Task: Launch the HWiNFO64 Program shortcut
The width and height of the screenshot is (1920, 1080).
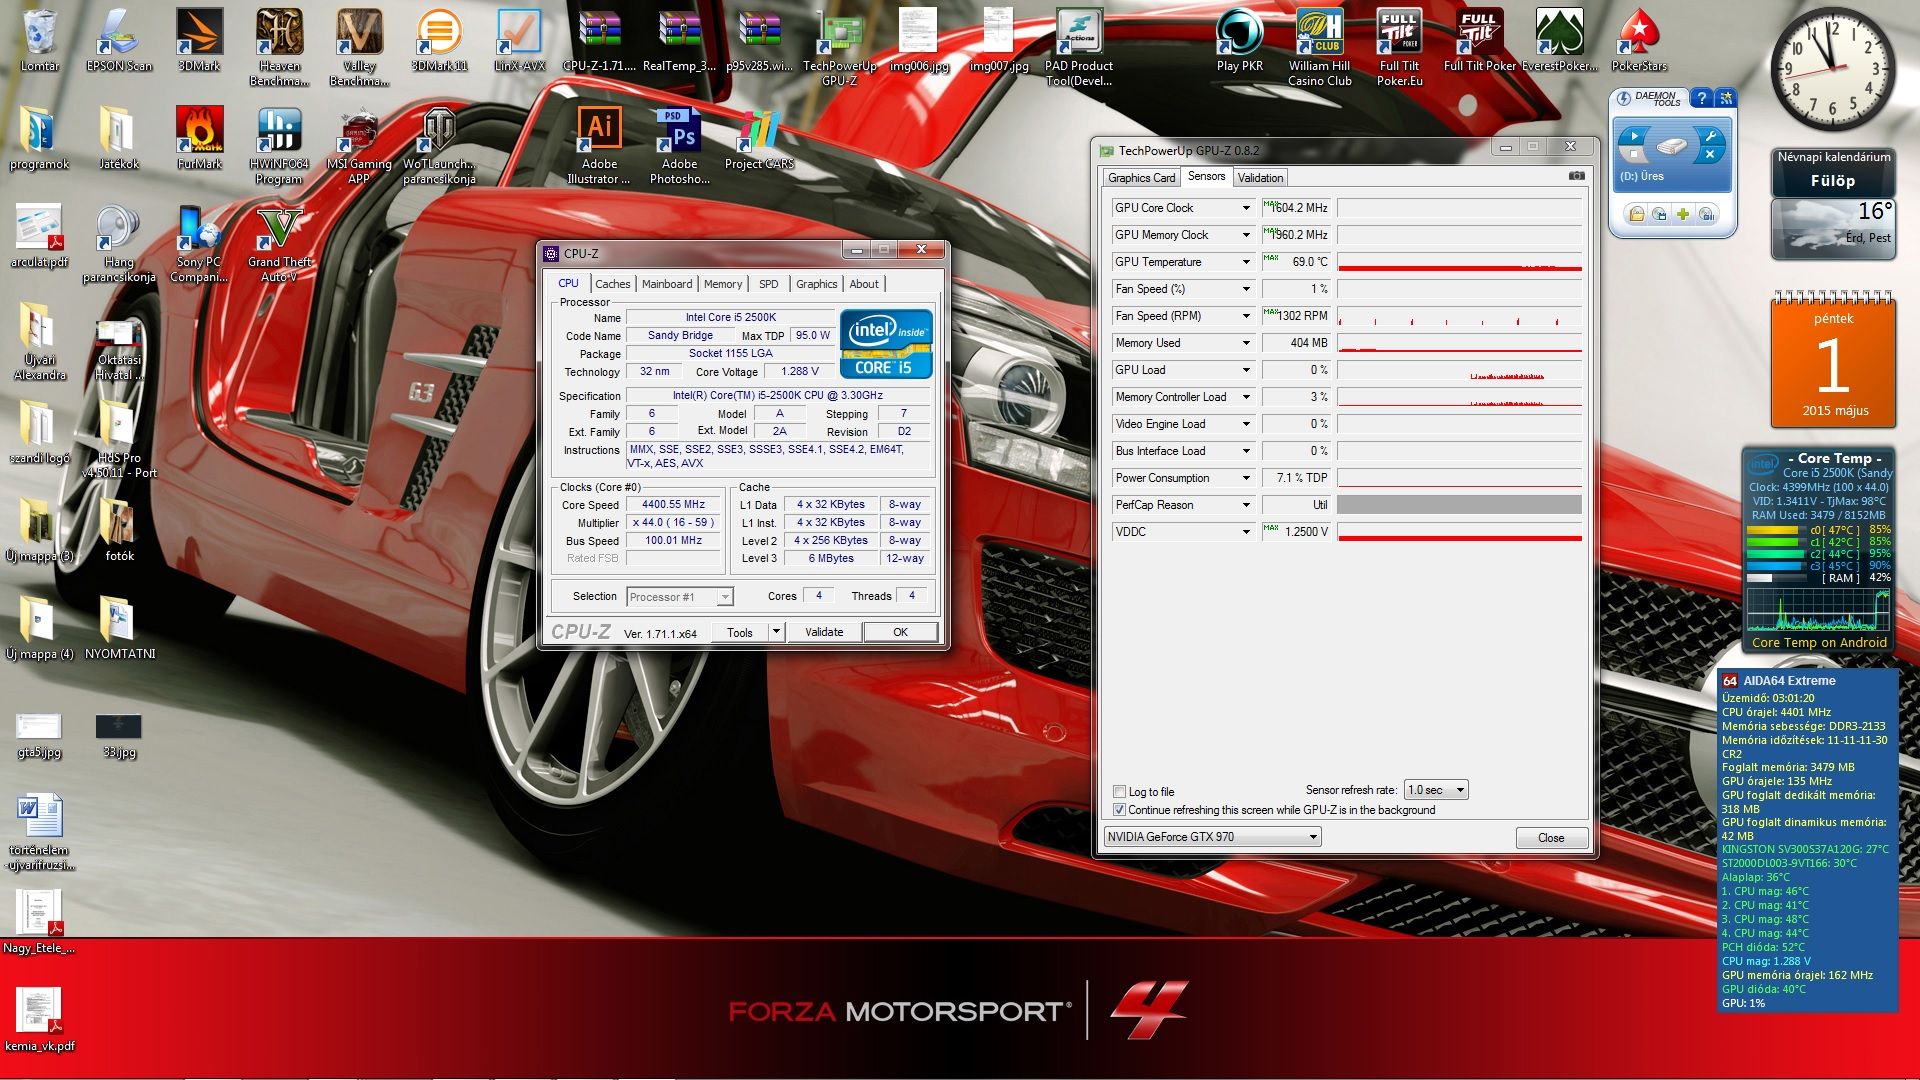Action: (x=279, y=145)
